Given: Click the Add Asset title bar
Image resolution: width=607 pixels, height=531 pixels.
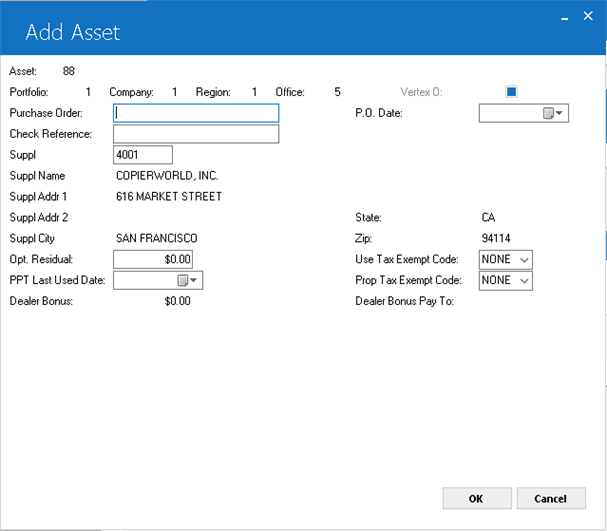Looking at the screenshot, I should [x=304, y=28].
